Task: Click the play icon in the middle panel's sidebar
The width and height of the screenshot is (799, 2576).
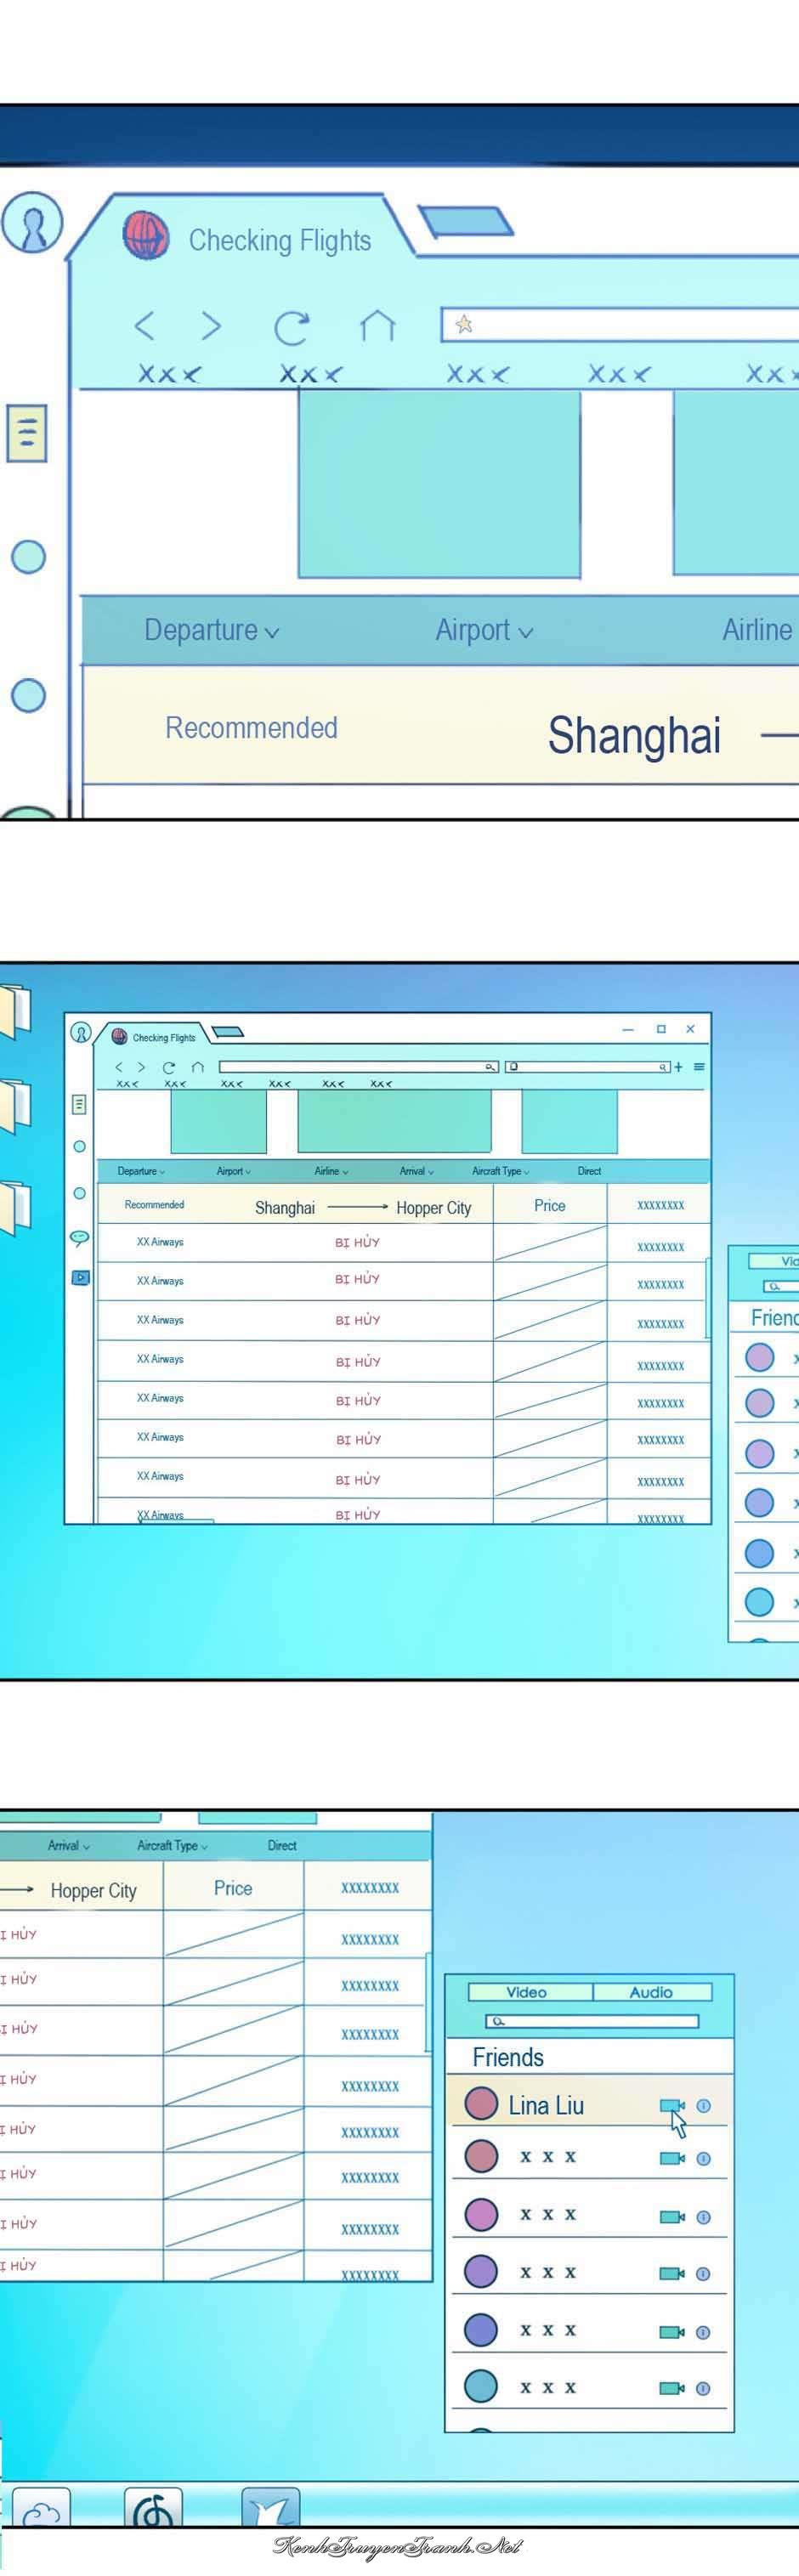Action: (80, 1277)
